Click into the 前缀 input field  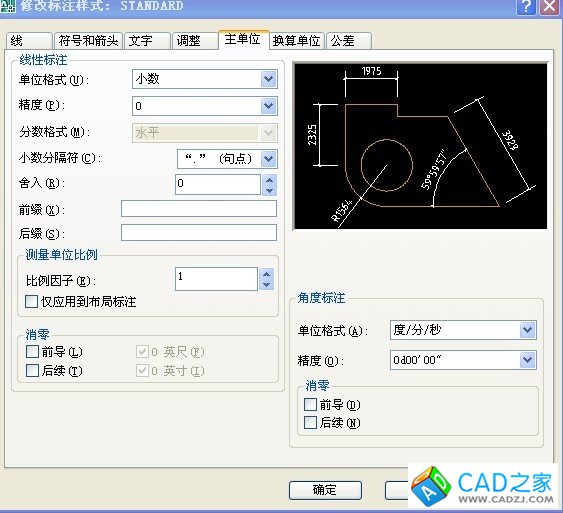[x=199, y=209]
